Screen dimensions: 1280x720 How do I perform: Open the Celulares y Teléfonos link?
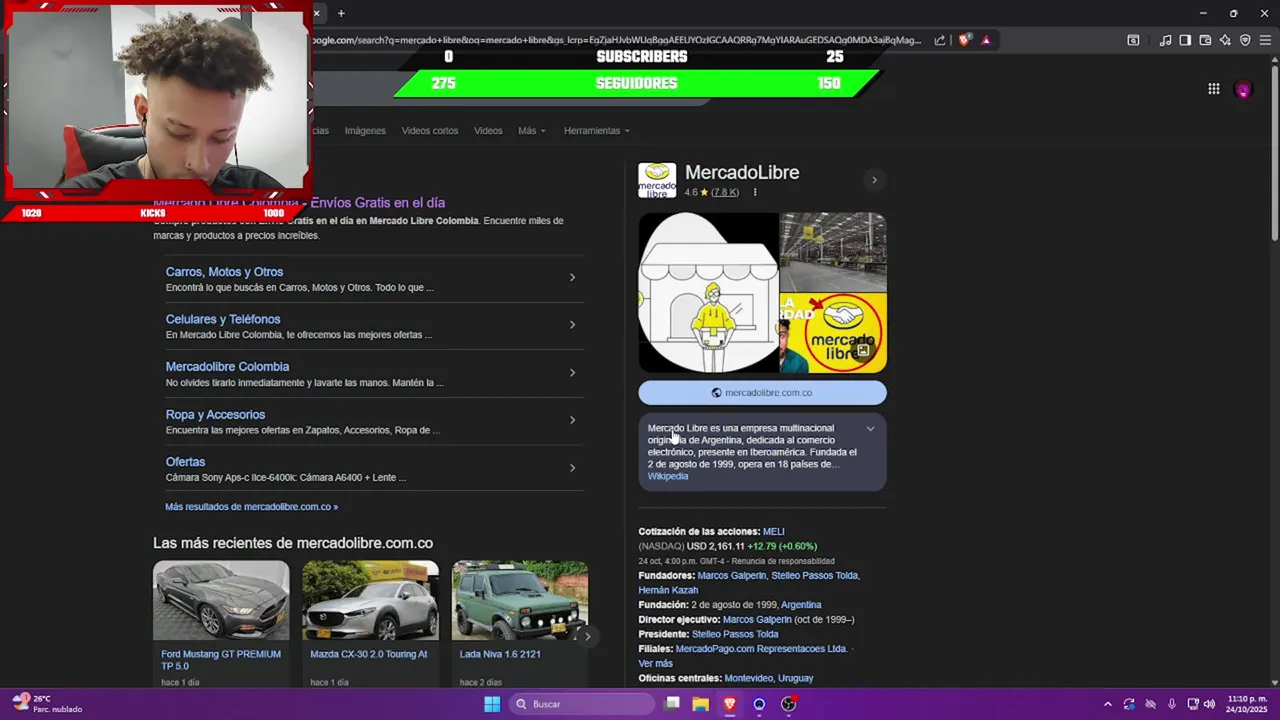pyautogui.click(x=223, y=319)
